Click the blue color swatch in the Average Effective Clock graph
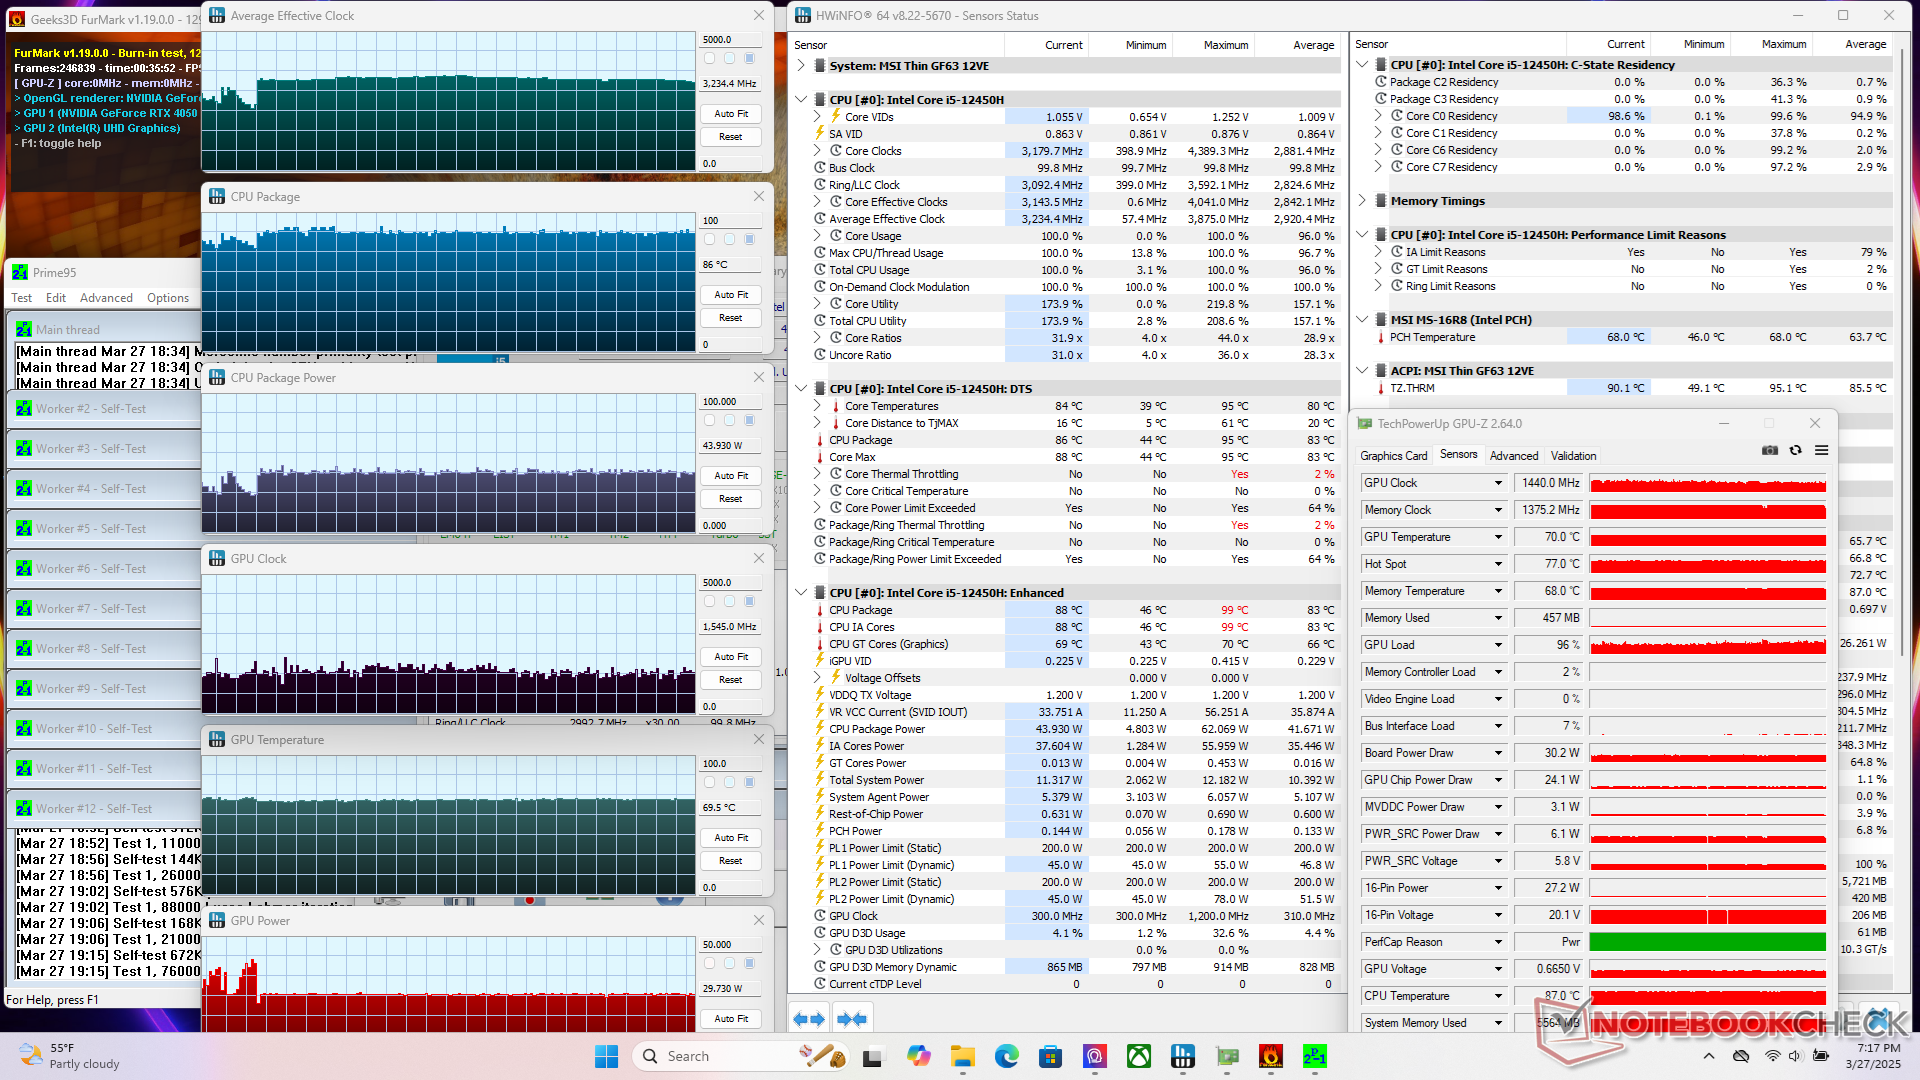The width and height of the screenshot is (1920, 1080). click(750, 58)
